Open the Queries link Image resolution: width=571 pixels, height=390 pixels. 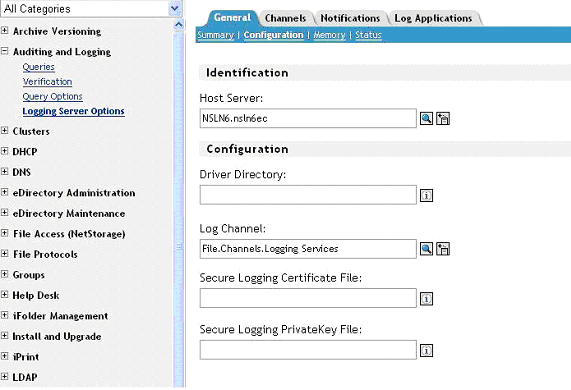pos(39,67)
